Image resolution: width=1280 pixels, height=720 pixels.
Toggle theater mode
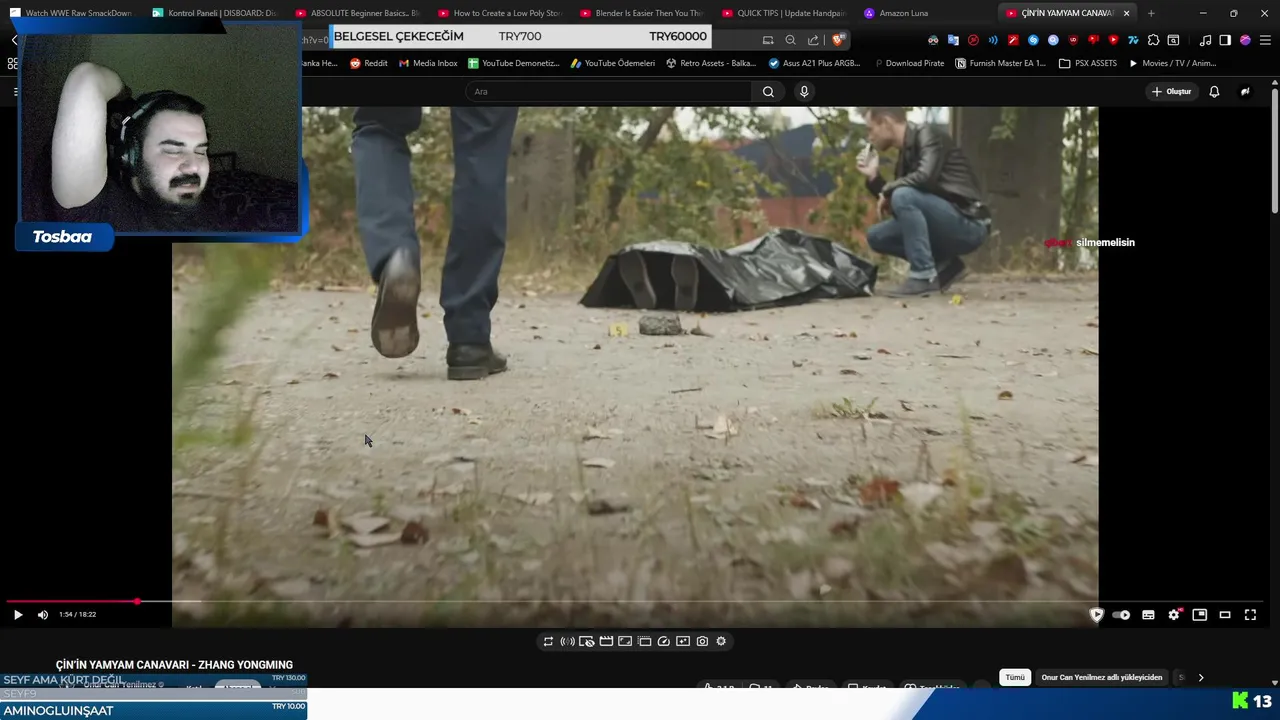[1225, 615]
